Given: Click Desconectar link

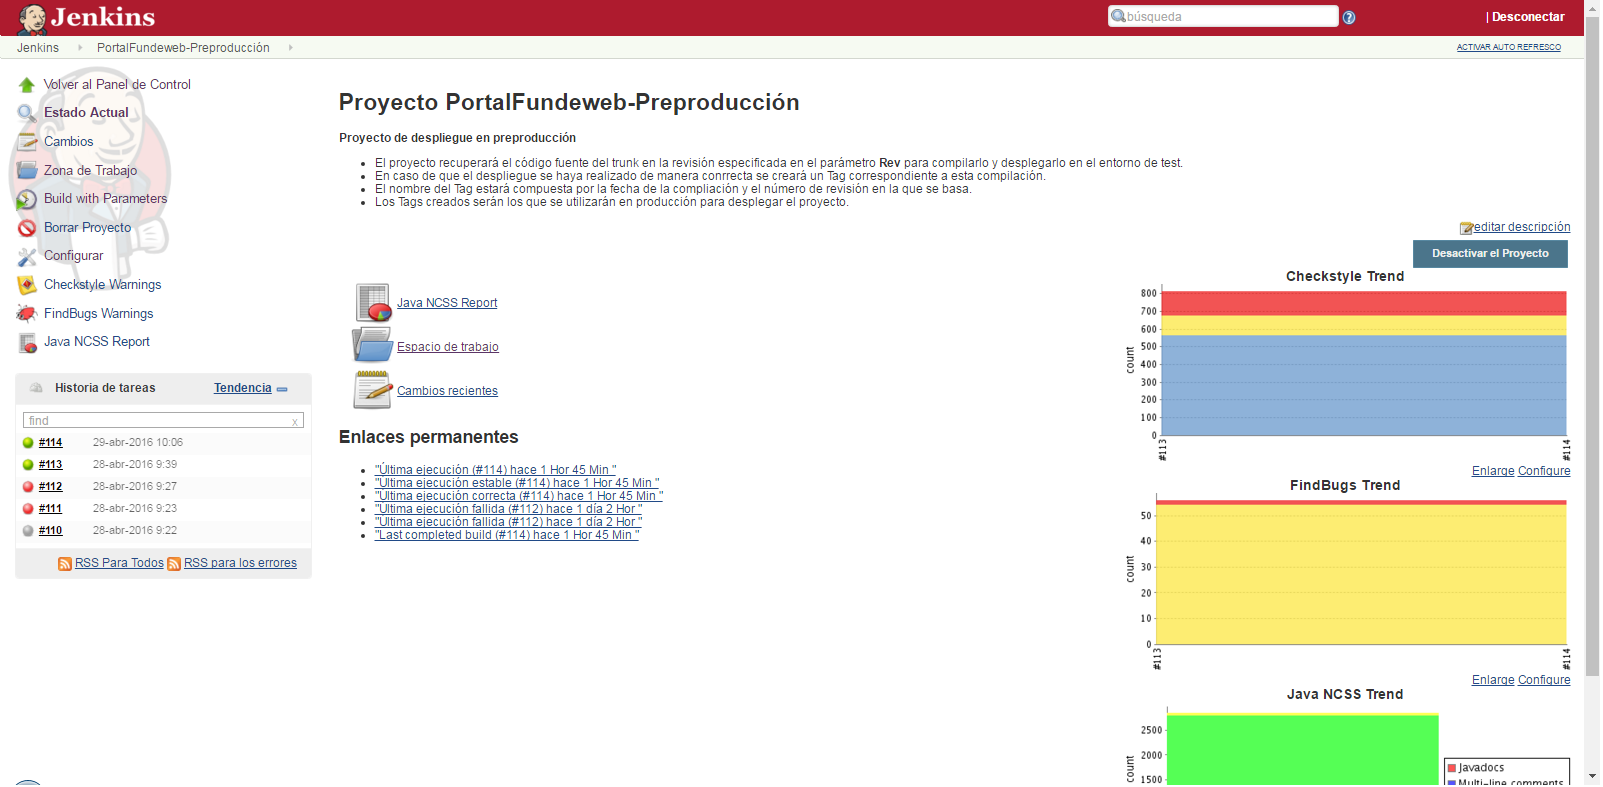Looking at the screenshot, I should point(1528,17).
